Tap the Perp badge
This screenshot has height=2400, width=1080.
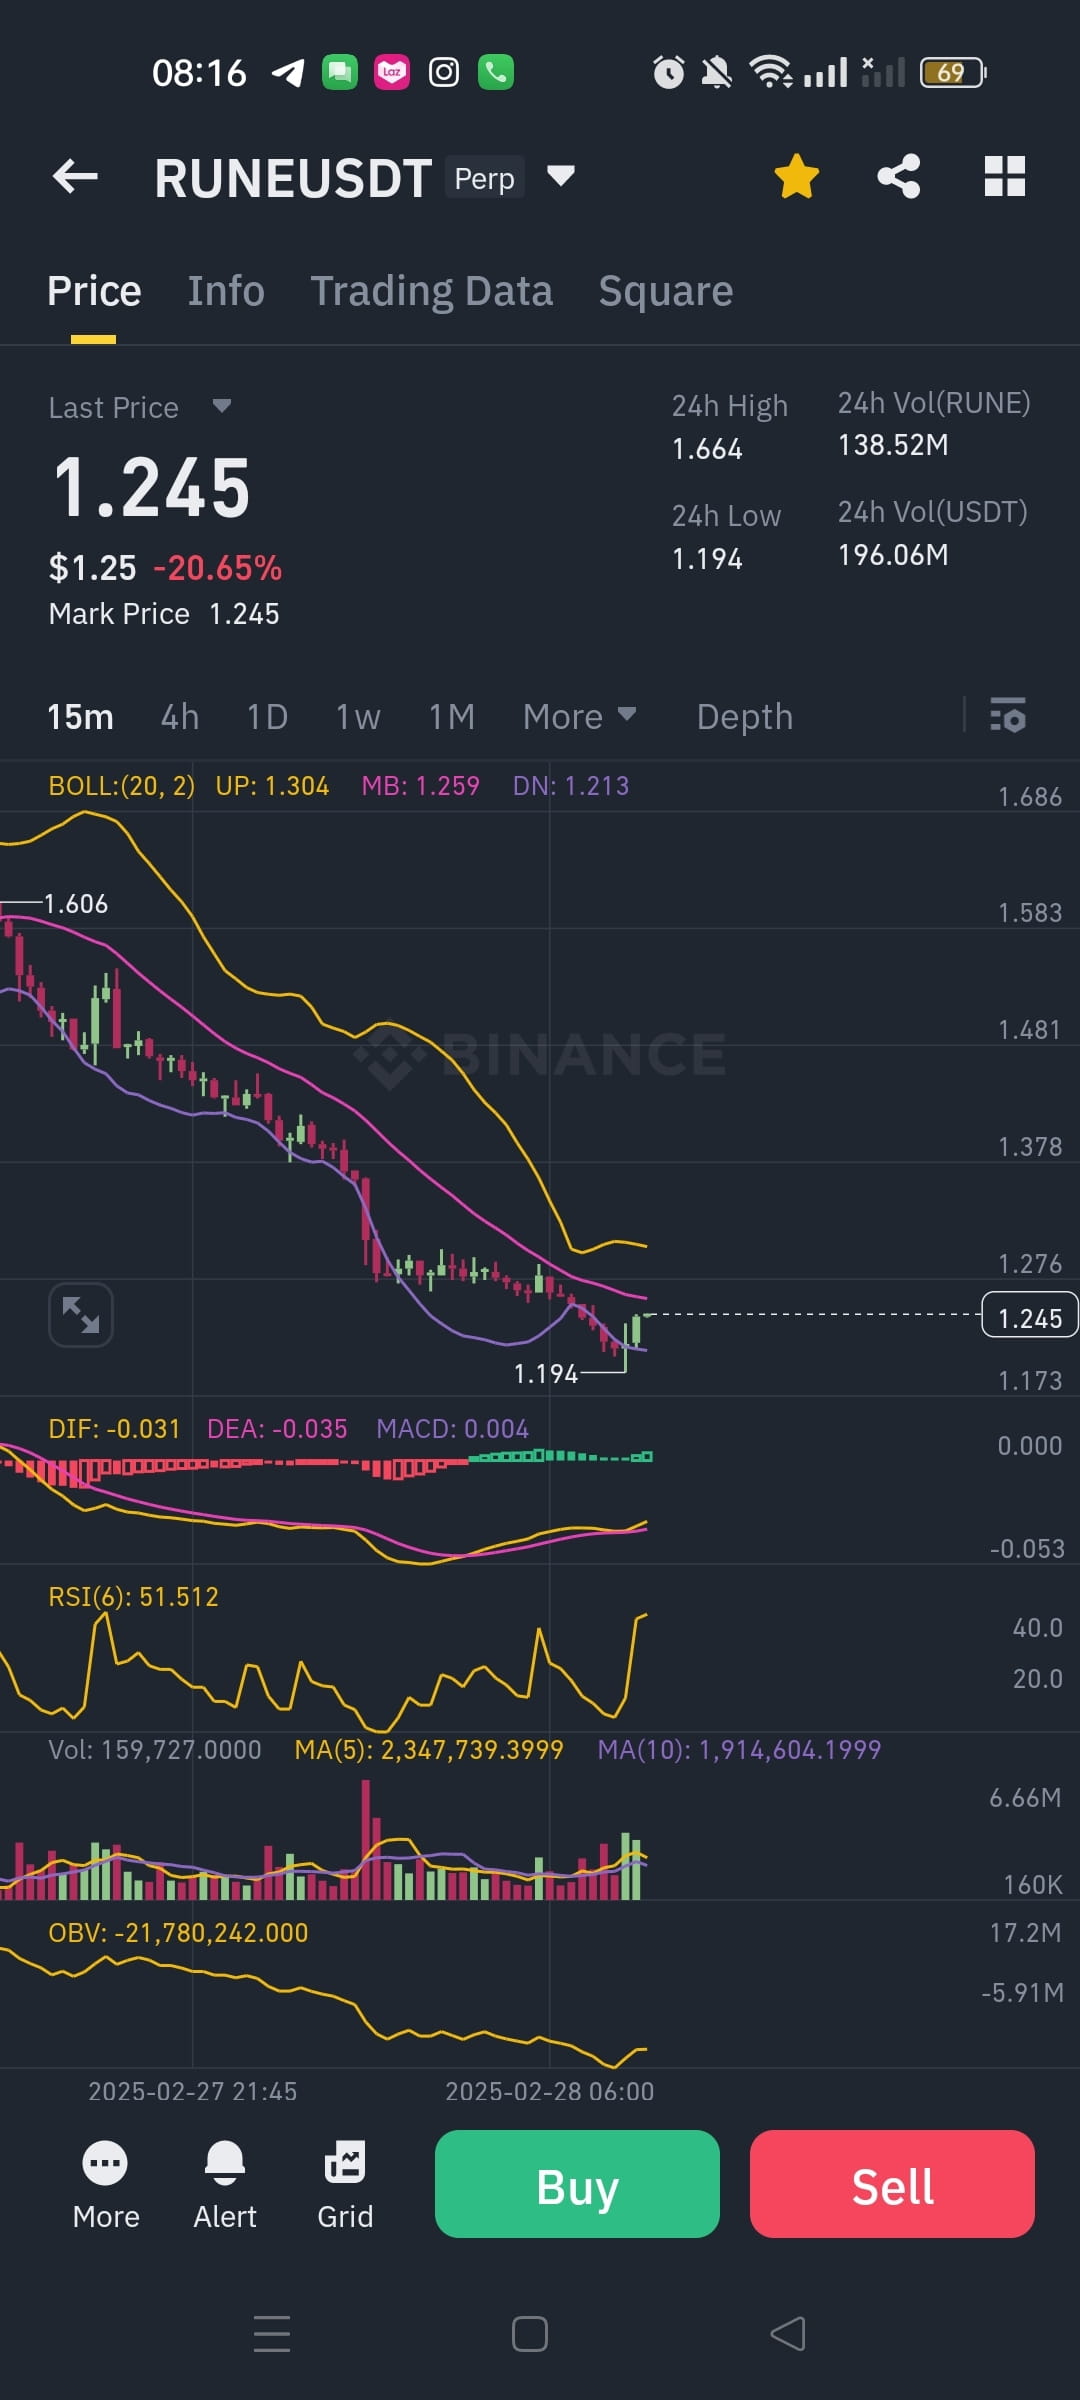484,178
